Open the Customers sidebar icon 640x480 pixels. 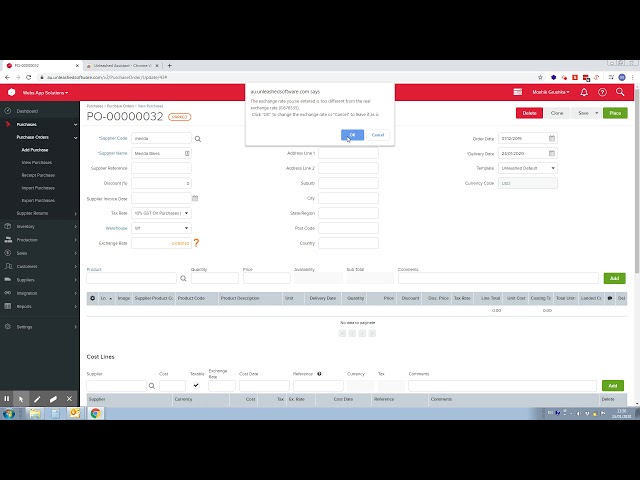pyautogui.click(x=8, y=266)
